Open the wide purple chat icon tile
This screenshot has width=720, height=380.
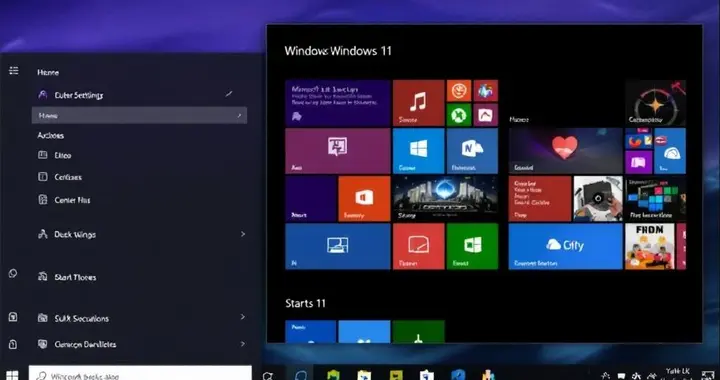pyautogui.click(x=338, y=151)
